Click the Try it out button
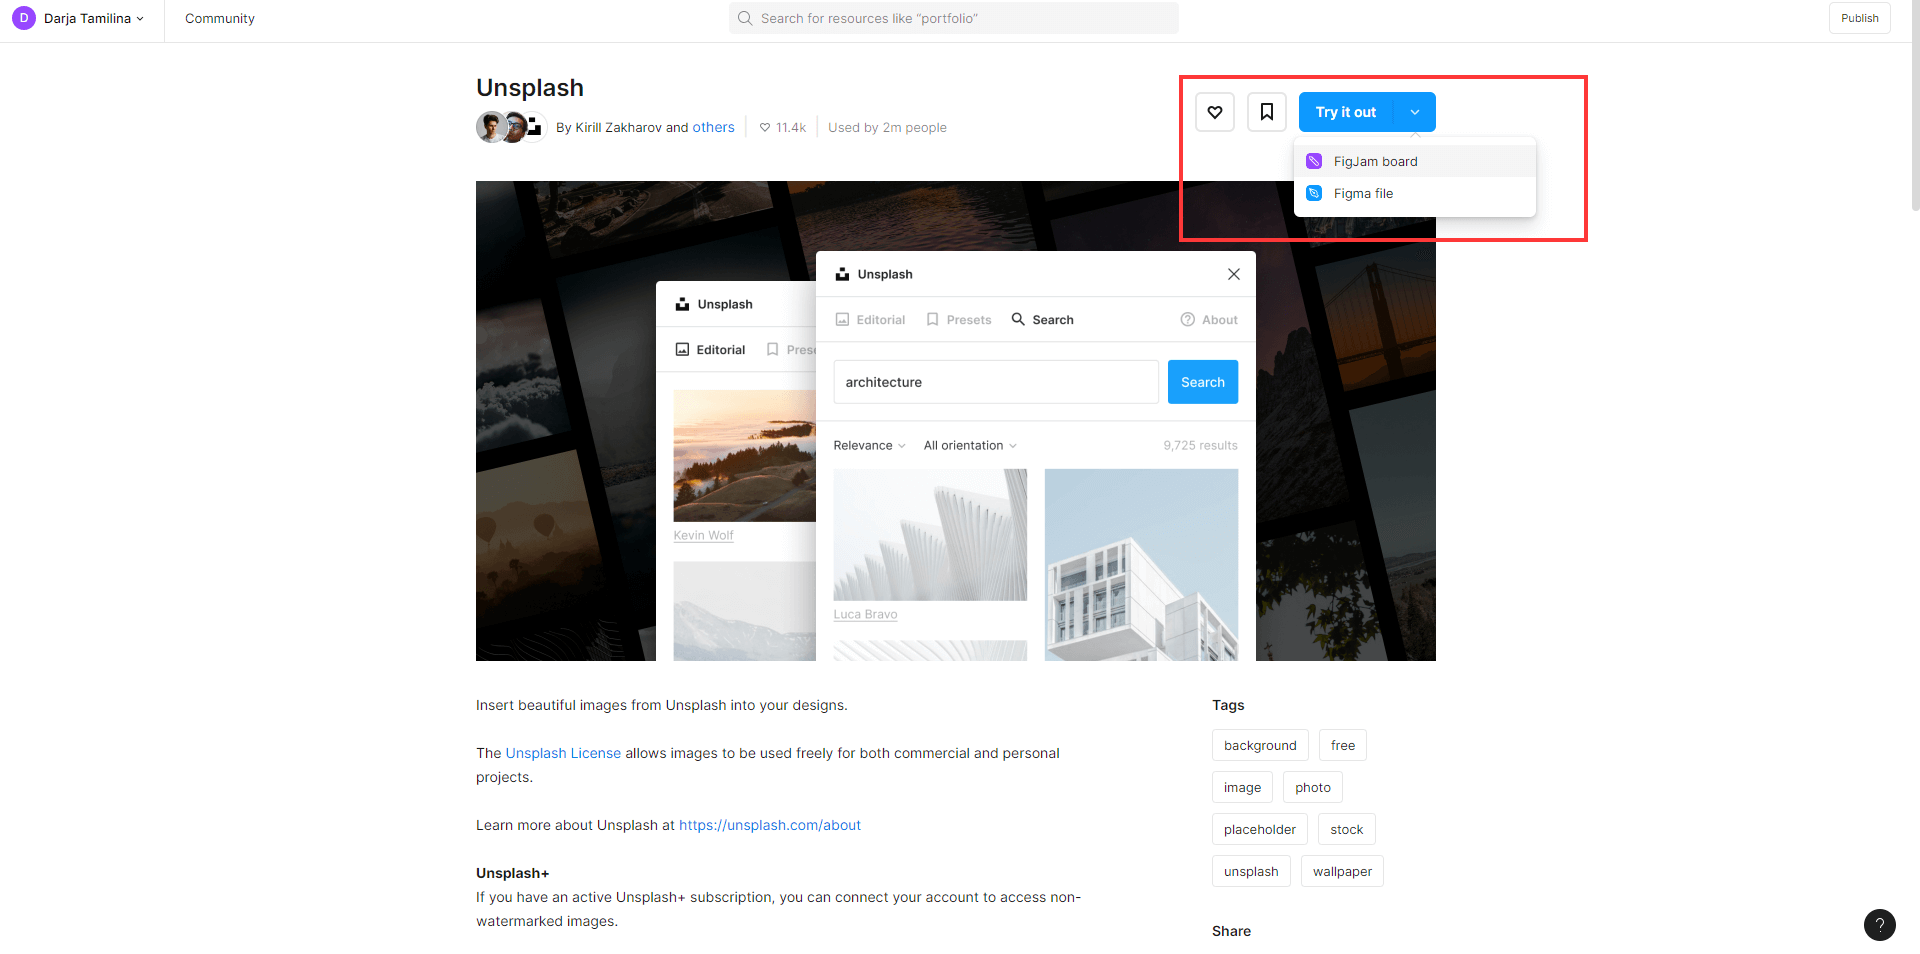 (1346, 112)
